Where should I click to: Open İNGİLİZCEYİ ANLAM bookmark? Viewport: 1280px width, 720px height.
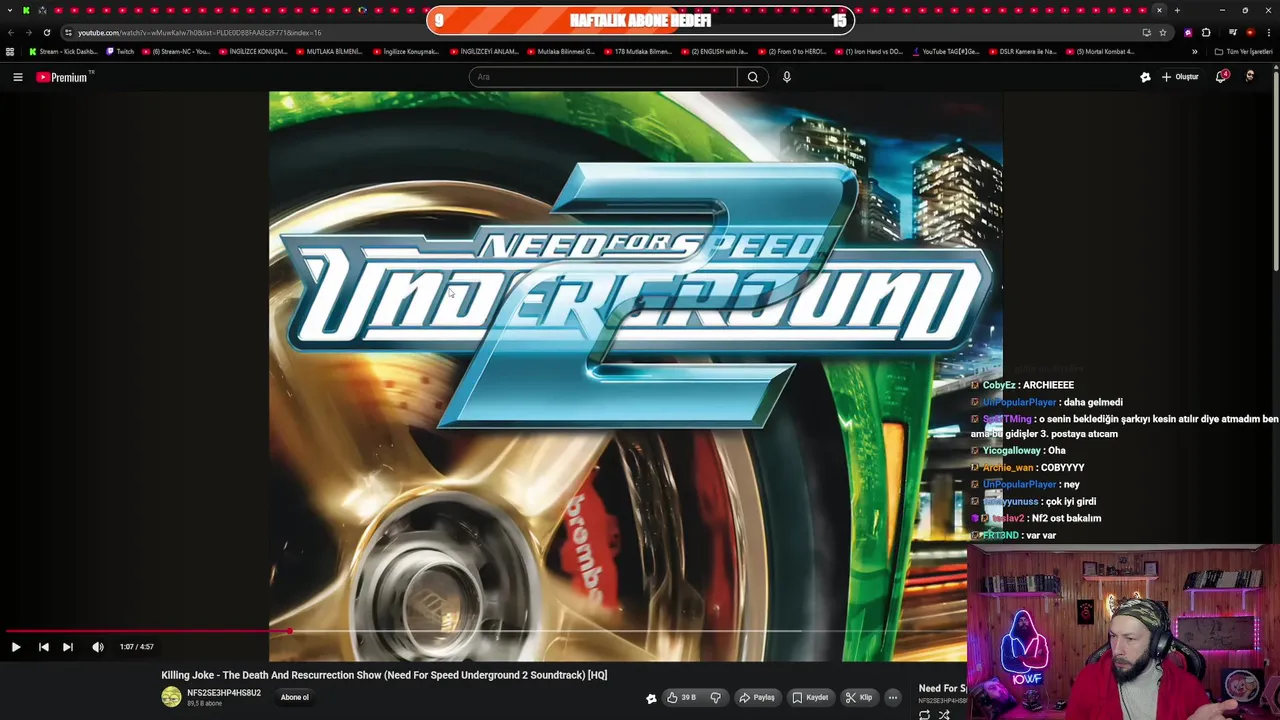pyautogui.click(x=484, y=51)
